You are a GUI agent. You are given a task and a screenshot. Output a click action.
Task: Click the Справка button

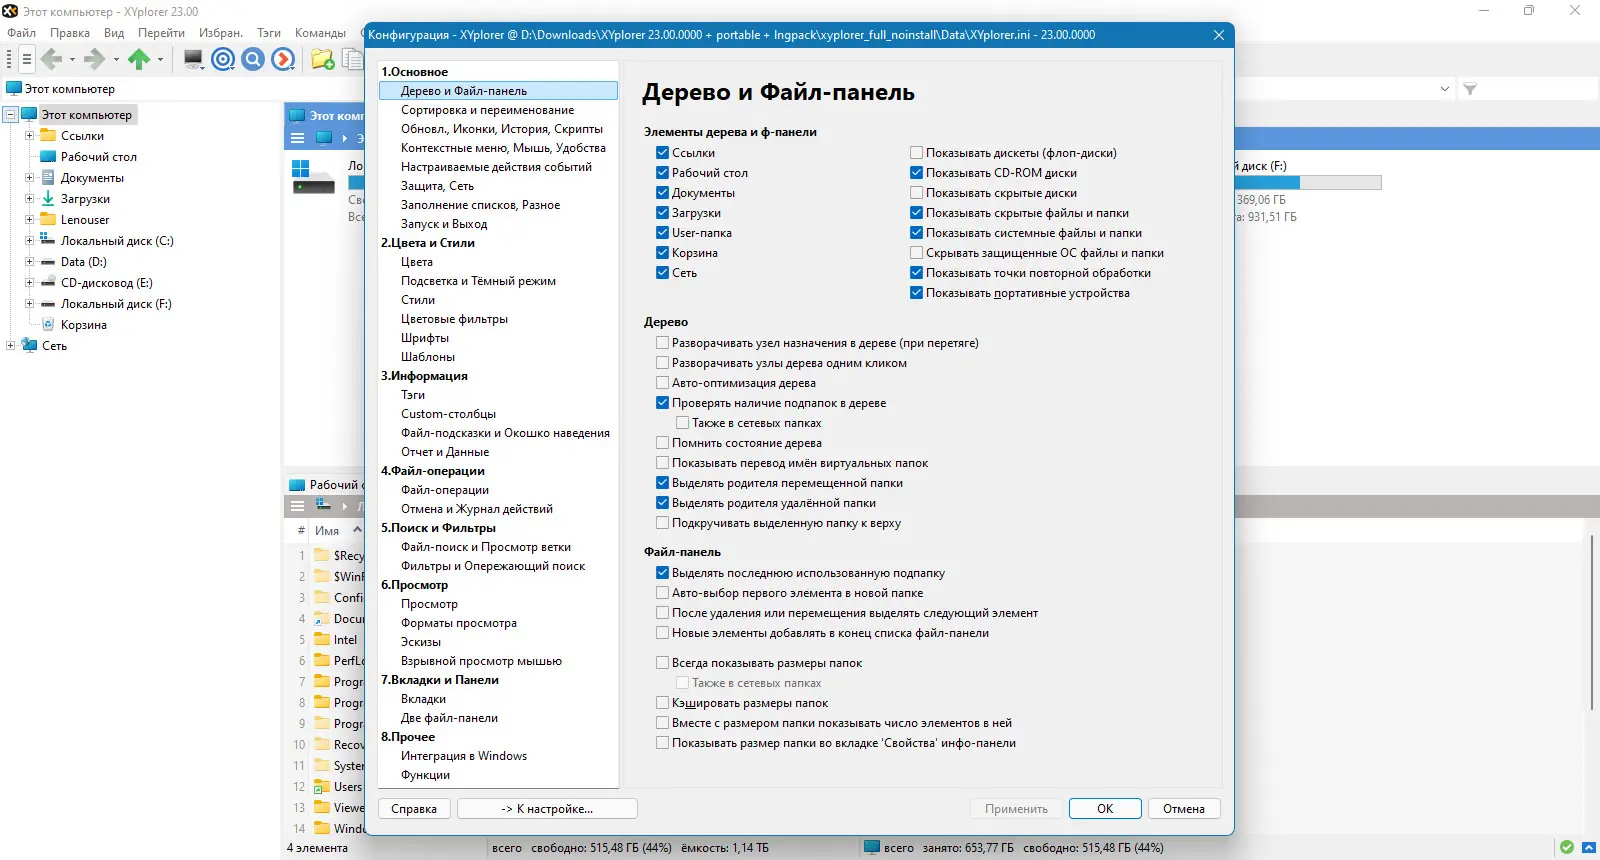pos(414,809)
